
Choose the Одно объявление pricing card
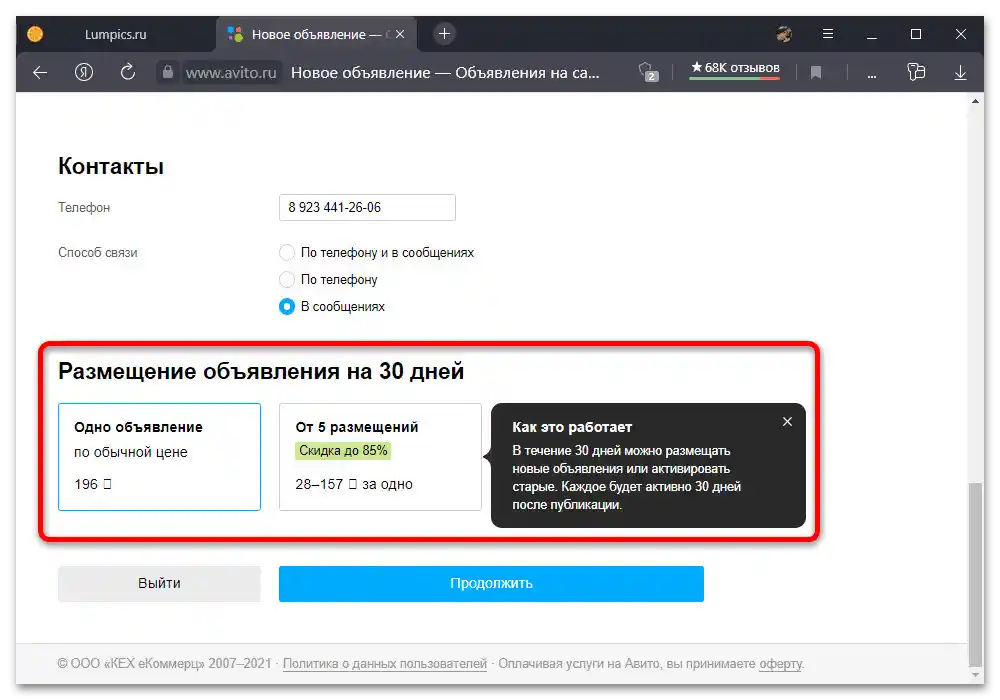[159, 456]
